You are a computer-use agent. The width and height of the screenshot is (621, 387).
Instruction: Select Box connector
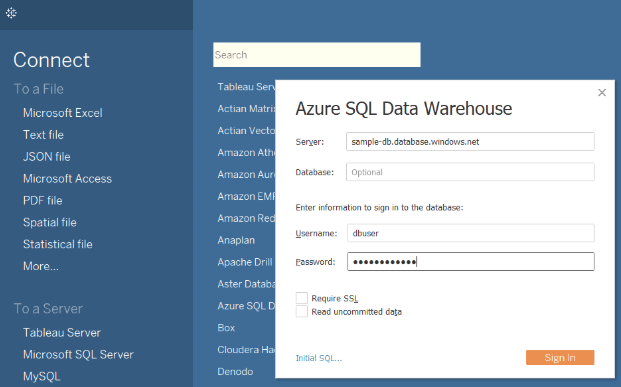pyautogui.click(x=226, y=328)
